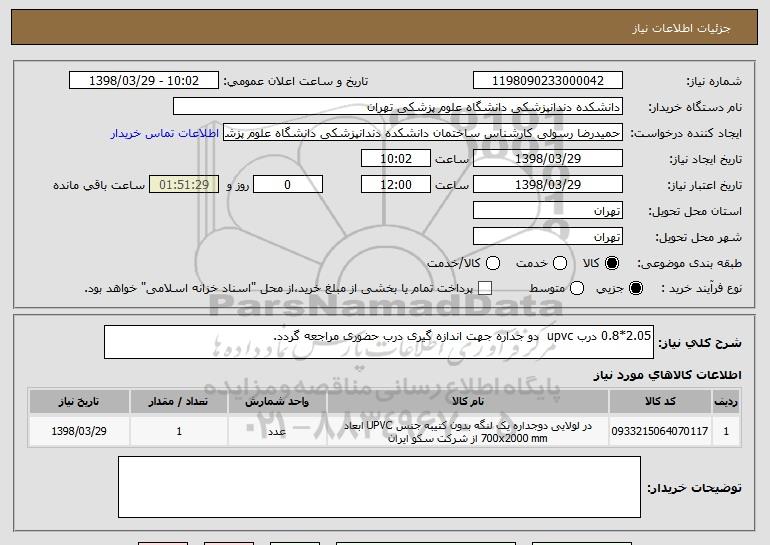
Task: Click the تاریخ نیاز column header
Action: 79,402
